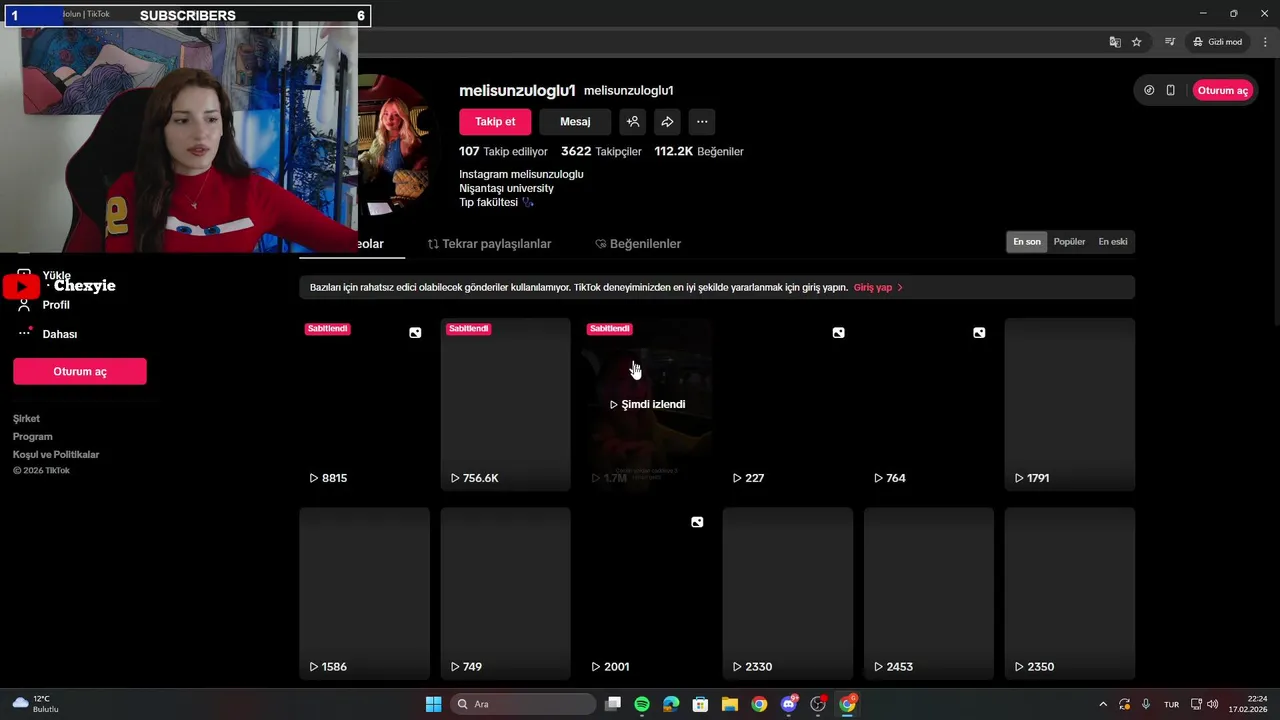Click photo-post icon on the 764 video

tap(979, 333)
